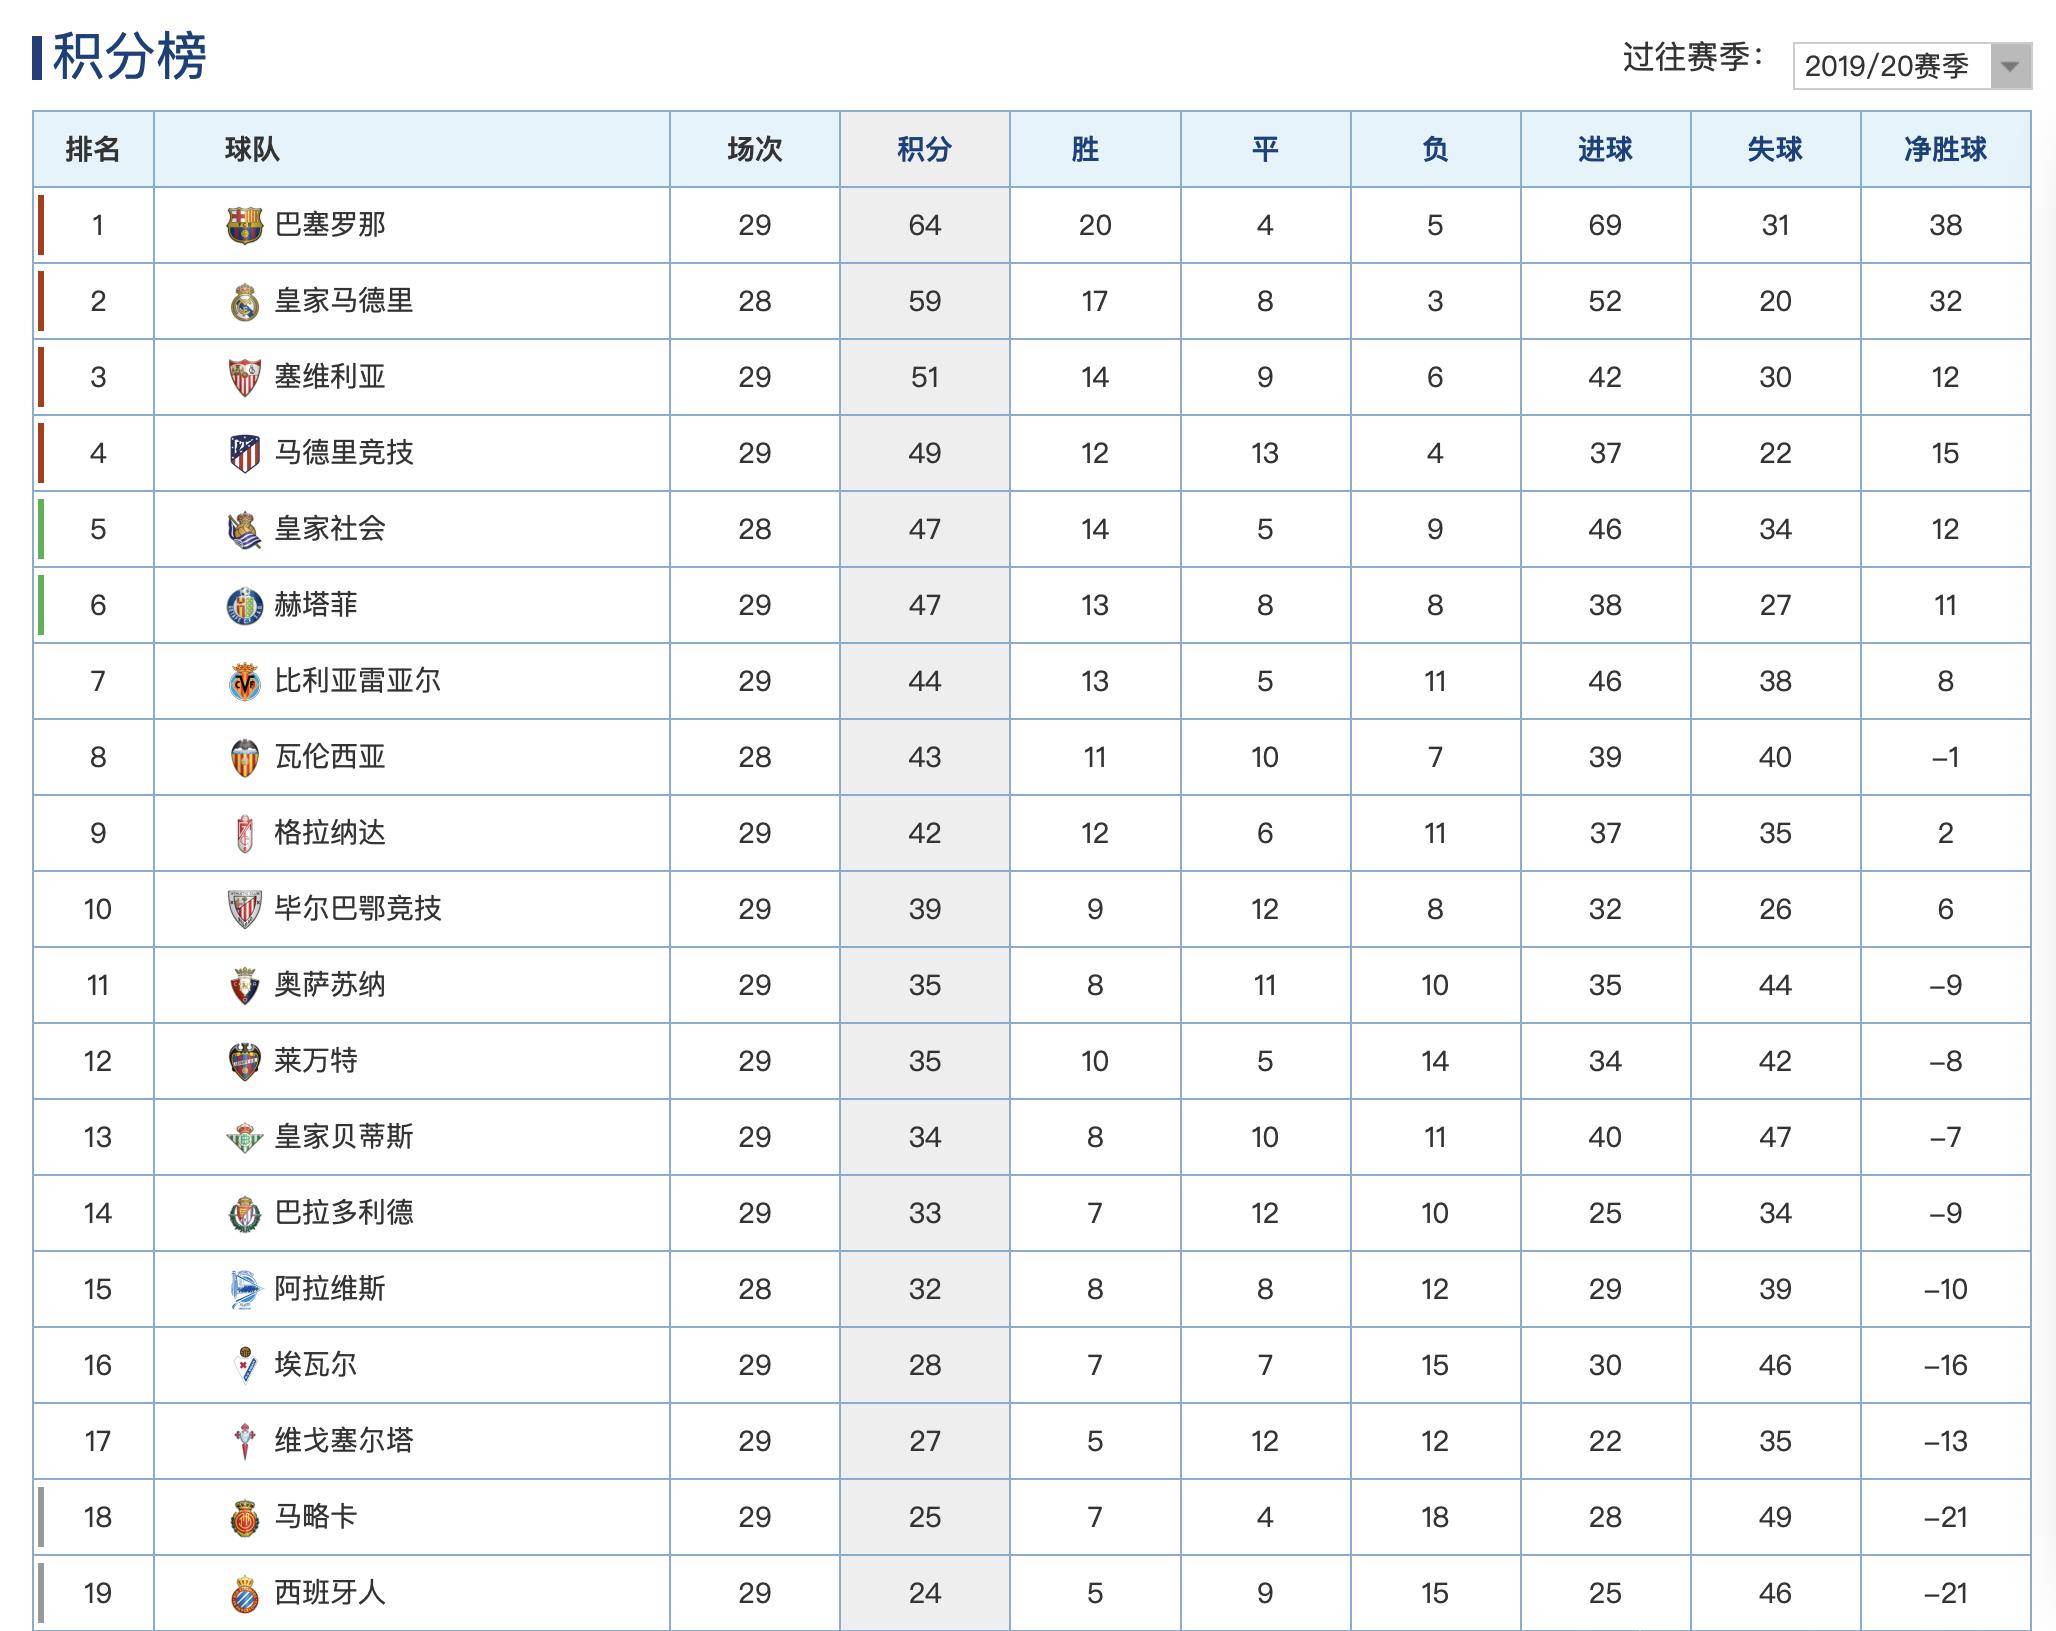The image size is (2056, 1631).
Task: Open team link 阿拉维斯
Action: pyautogui.click(x=330, y=1289)
